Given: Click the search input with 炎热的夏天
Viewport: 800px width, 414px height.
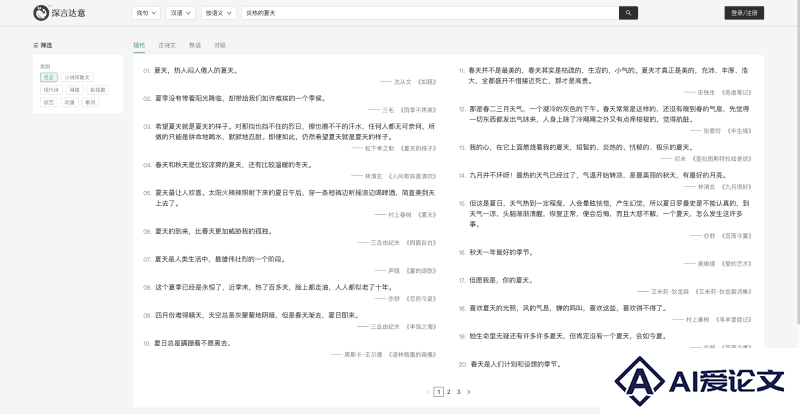Looking at the screenshot, I should click(430, 13).
